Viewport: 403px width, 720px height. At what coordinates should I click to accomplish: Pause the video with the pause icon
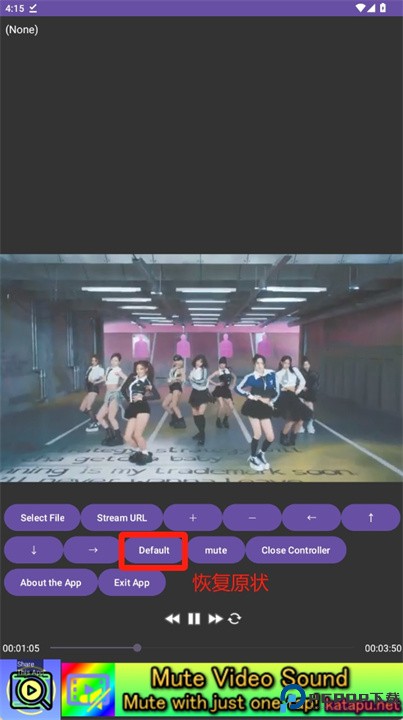point(194,619)
